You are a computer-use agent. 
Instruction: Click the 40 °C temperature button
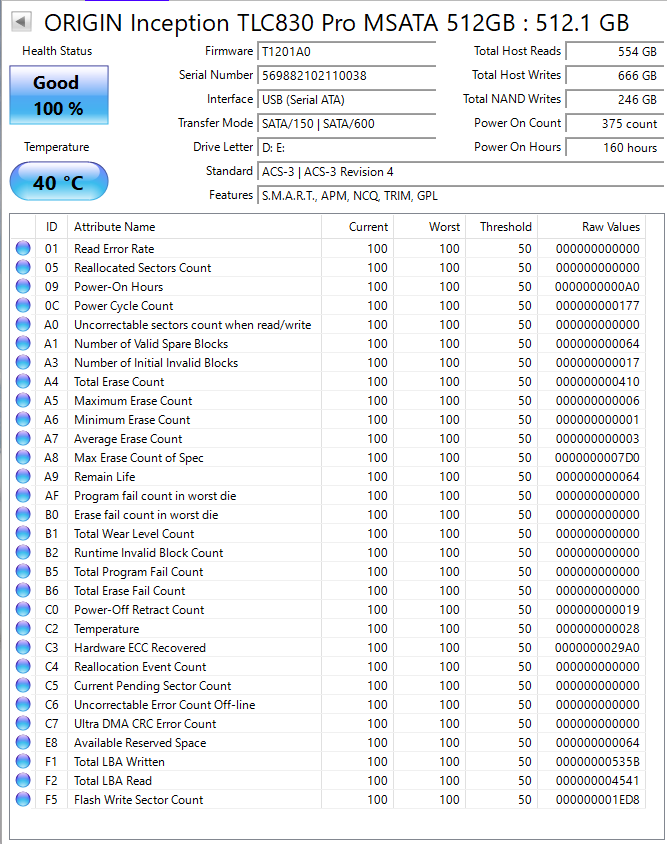(x=59, y=182)
